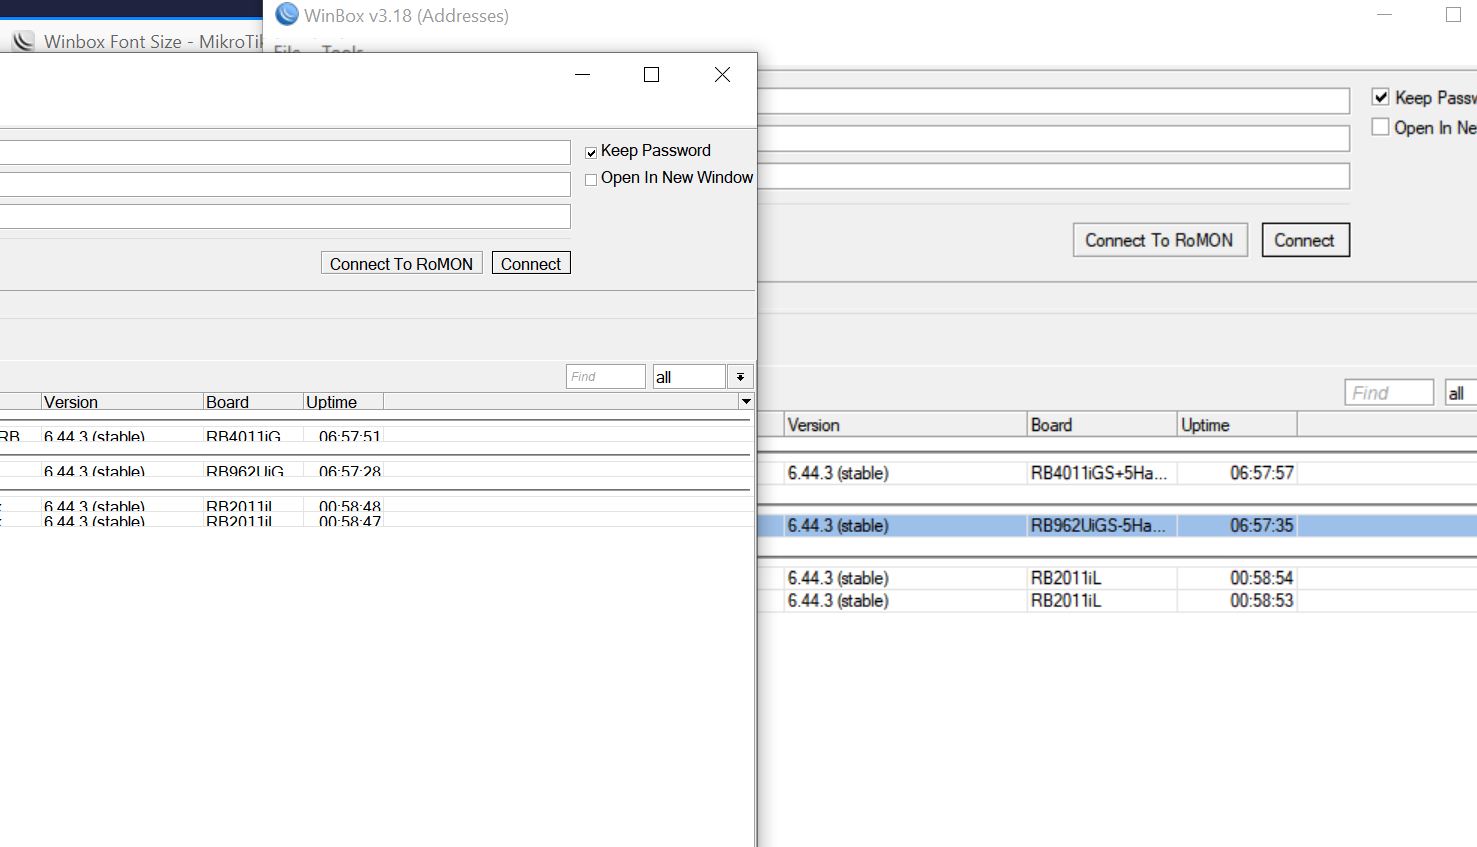This screenshot has width=1477, height=847.
Task: Focus the Find field in the front window
Action: (x=606, y=377)
